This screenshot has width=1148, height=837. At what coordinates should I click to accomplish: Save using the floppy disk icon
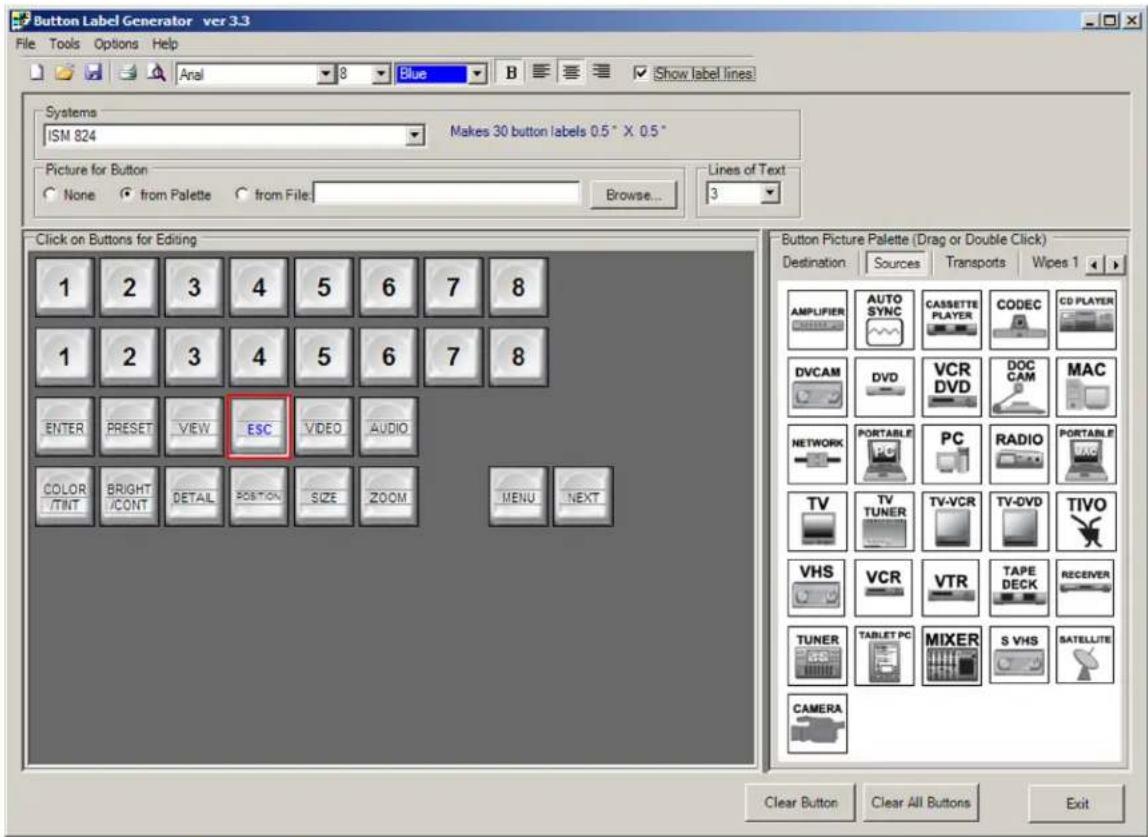coord(94,72)
